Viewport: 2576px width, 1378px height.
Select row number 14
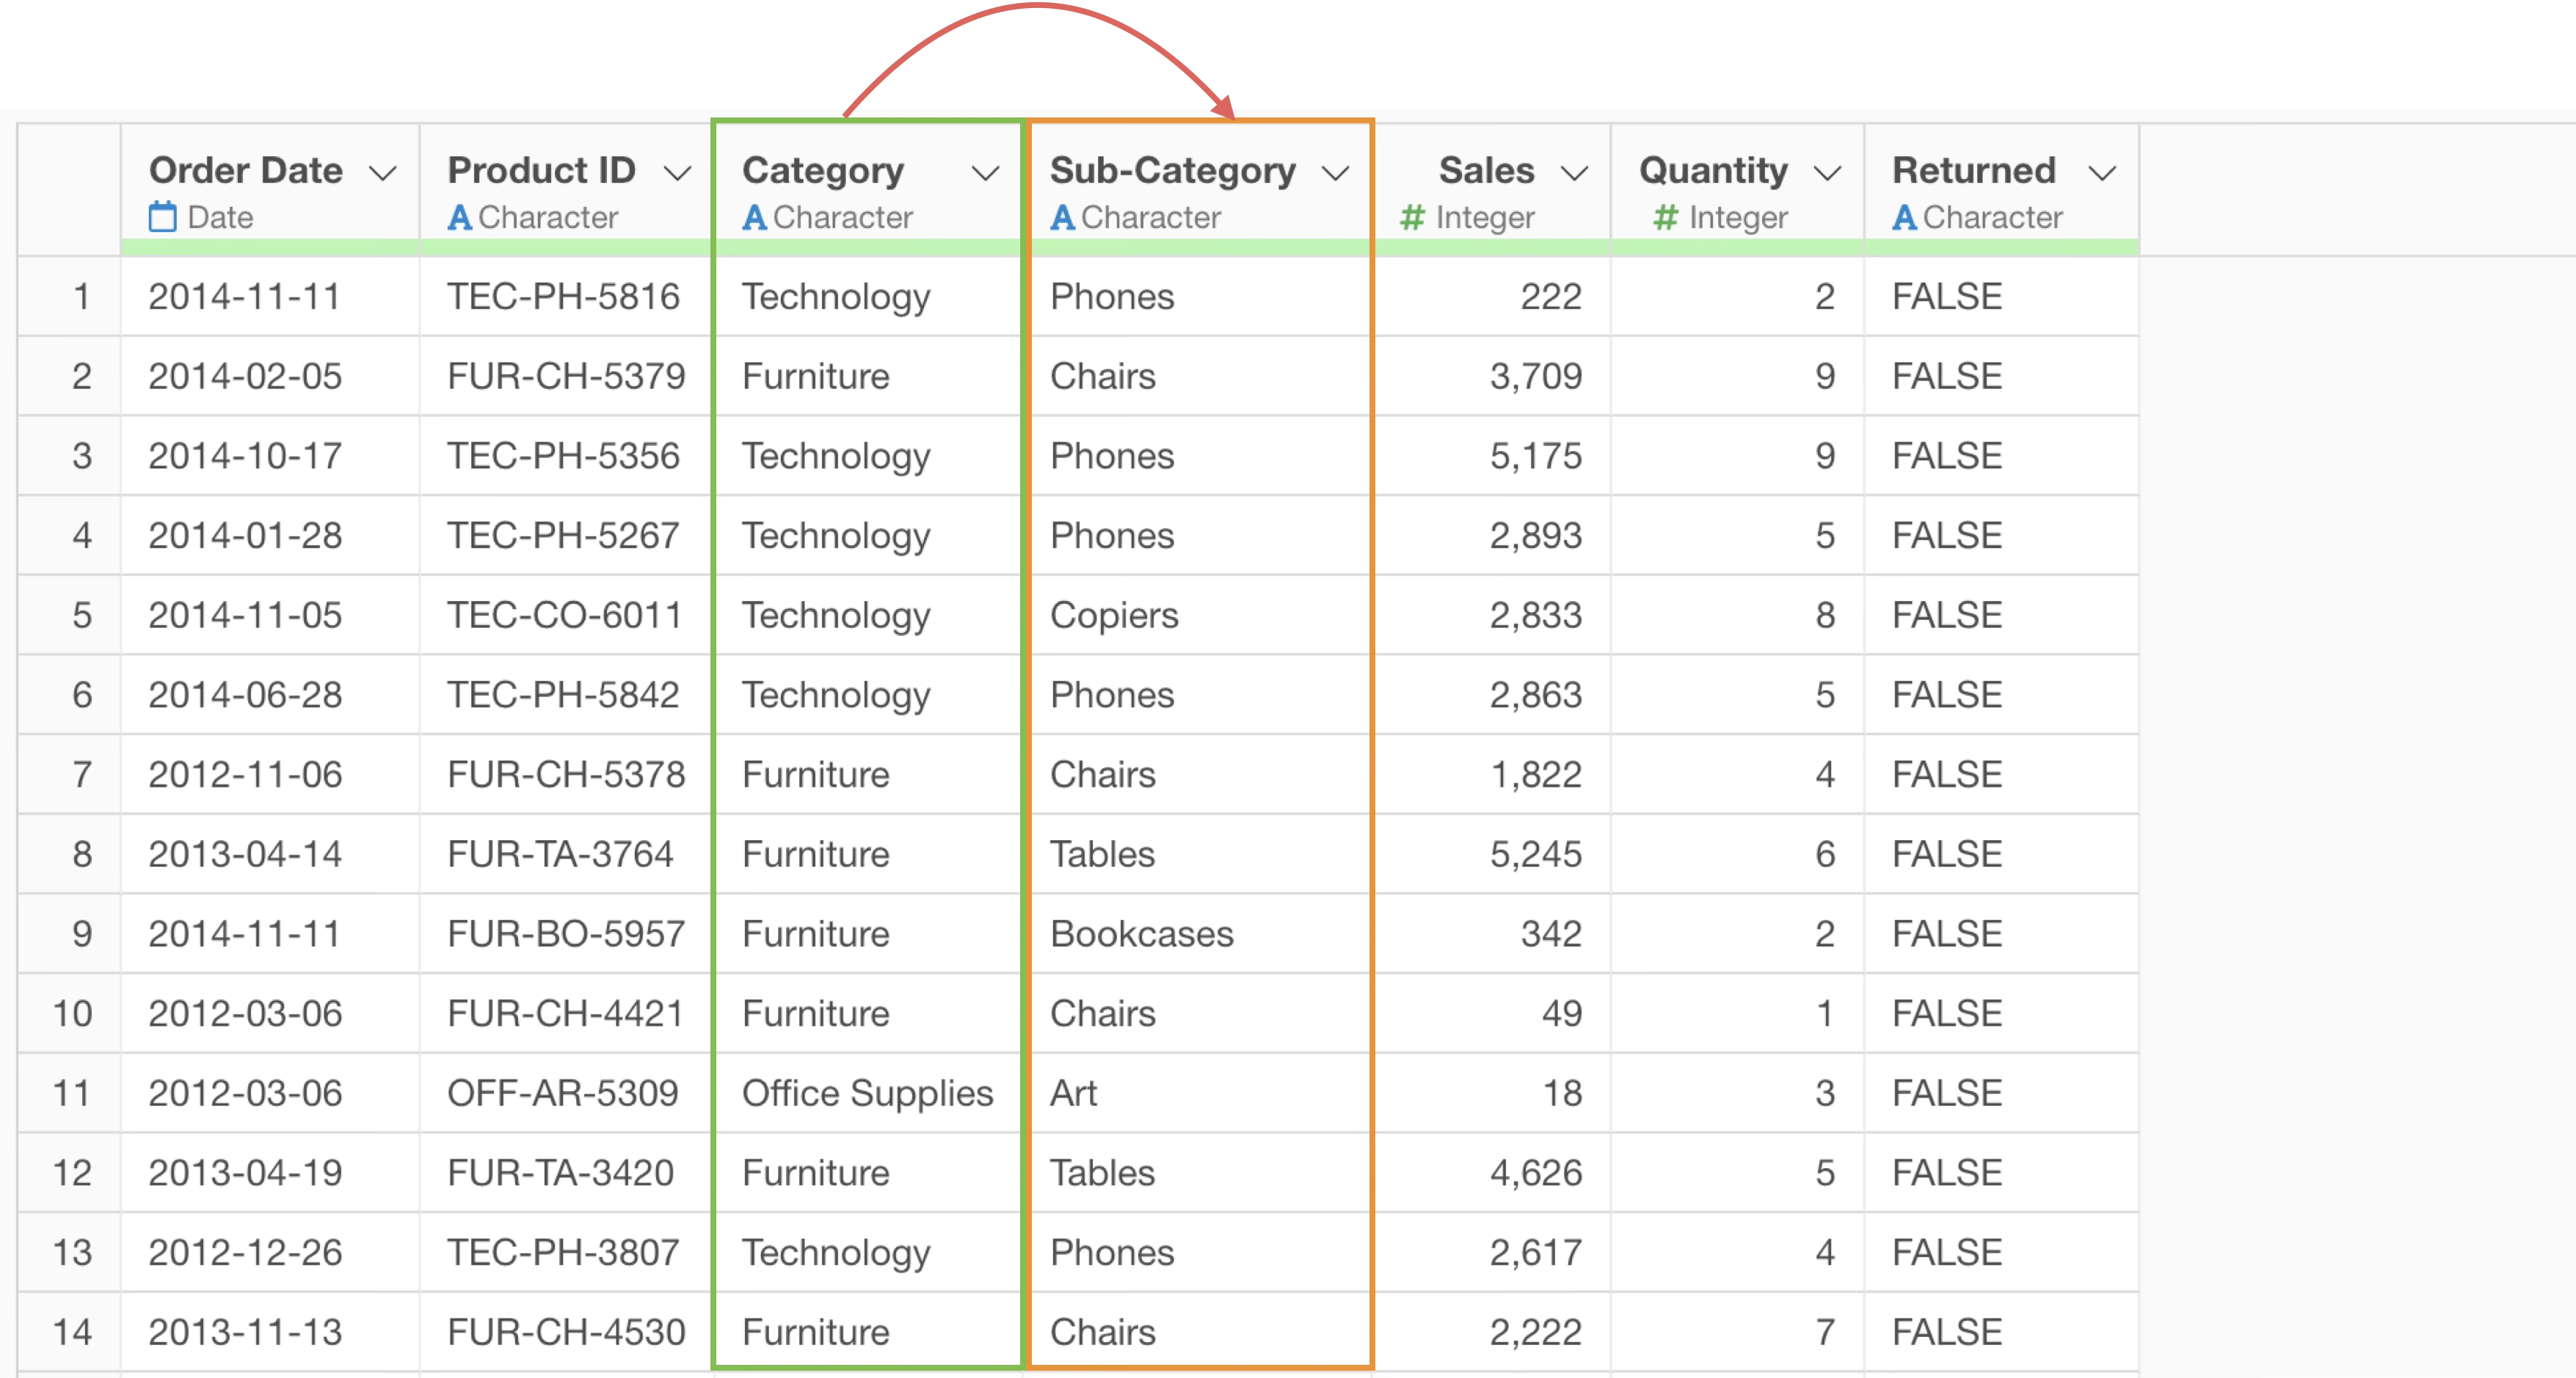tap(70, 1331)
